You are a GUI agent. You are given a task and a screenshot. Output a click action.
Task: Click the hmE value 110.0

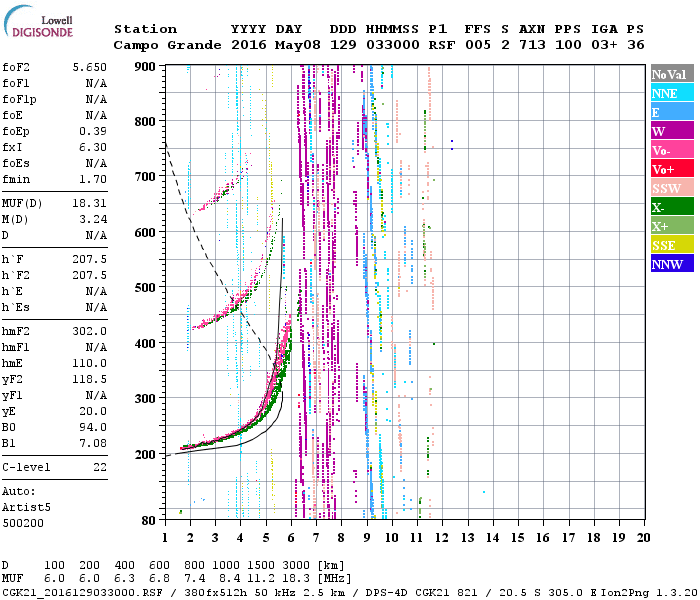click(90, 363)
